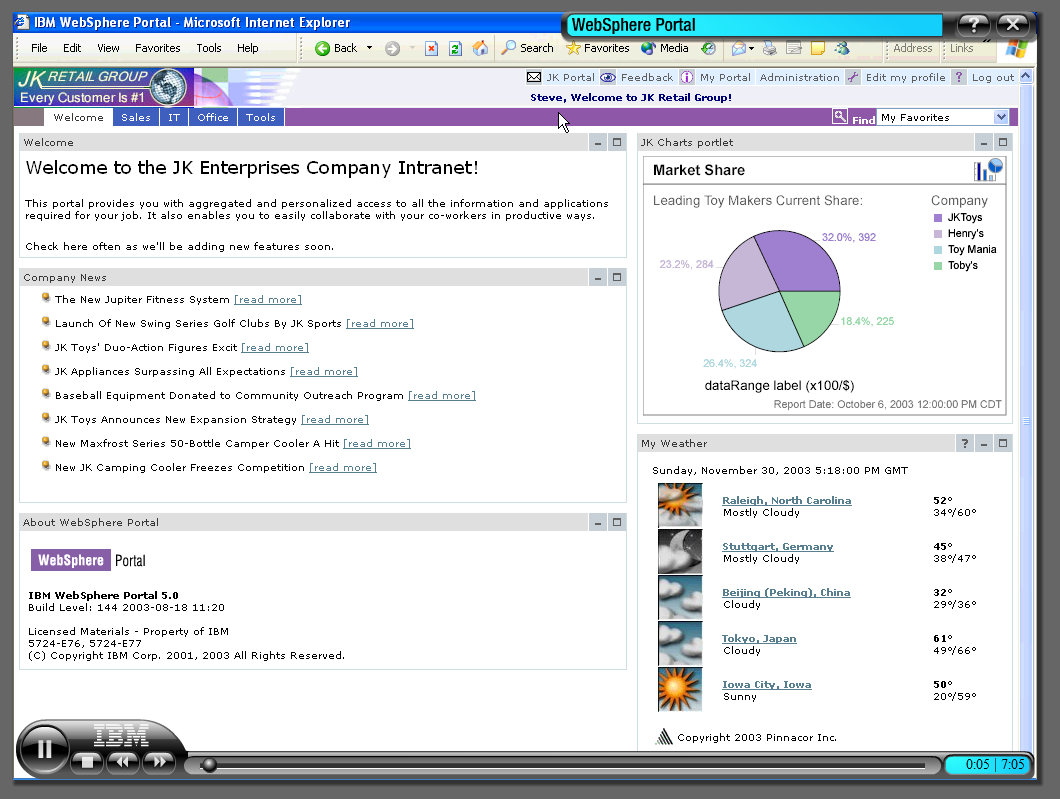The height and width of the screenshot is (799, 1060).
Task: Switch to the Sales tab
Action: coord(135,117)
